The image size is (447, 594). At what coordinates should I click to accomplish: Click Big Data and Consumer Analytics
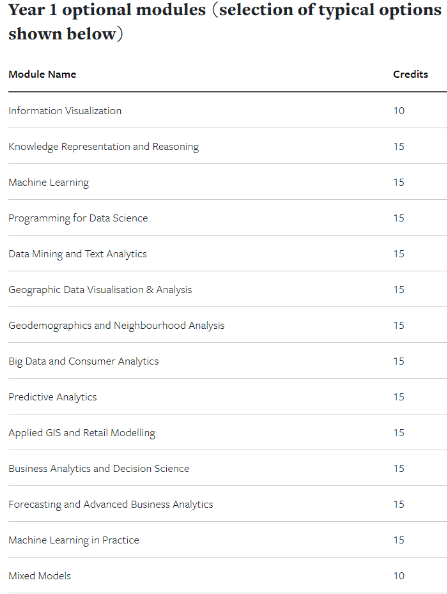point(83,361)
